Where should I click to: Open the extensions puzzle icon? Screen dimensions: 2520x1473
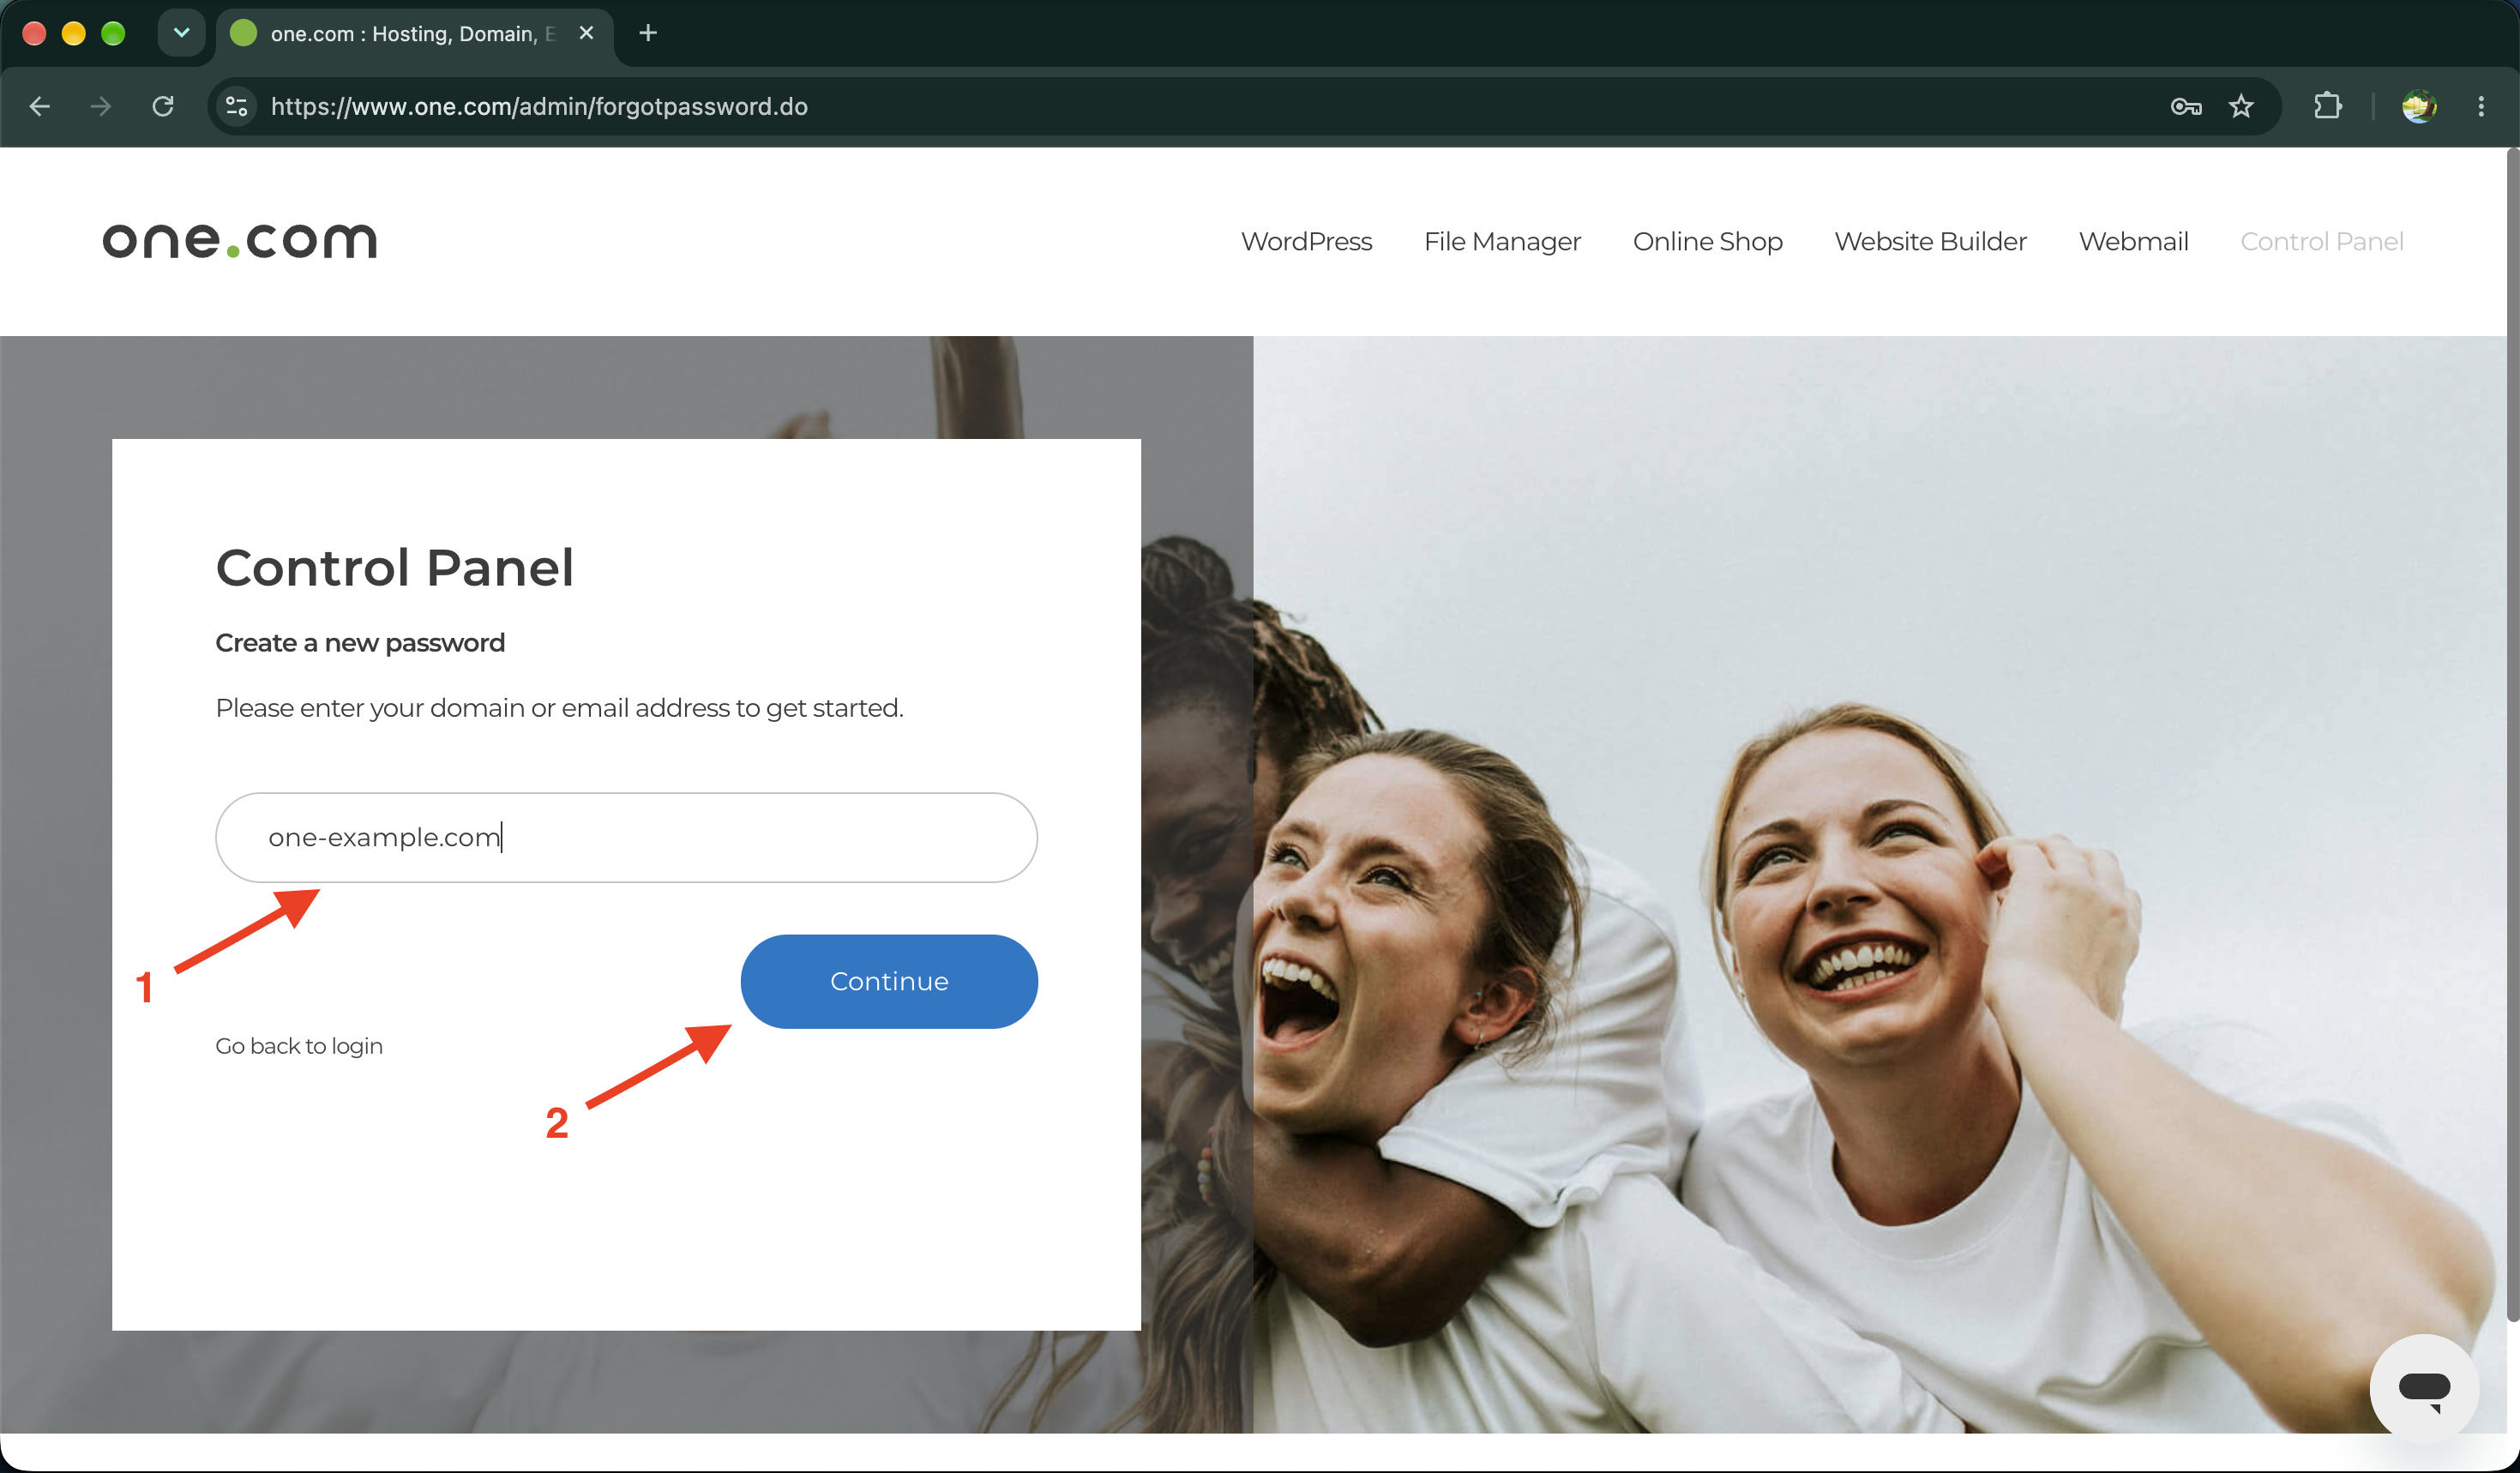click(2328, 106)
